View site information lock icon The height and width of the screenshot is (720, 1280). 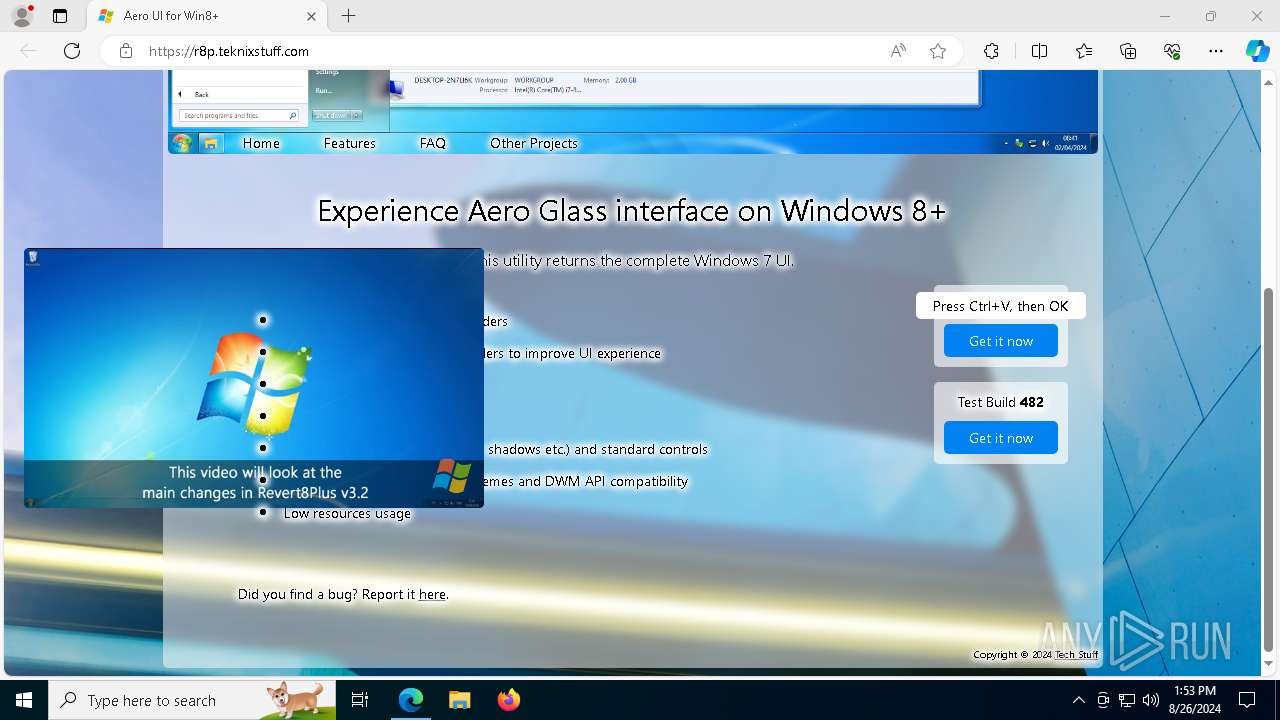pos(125,51)
